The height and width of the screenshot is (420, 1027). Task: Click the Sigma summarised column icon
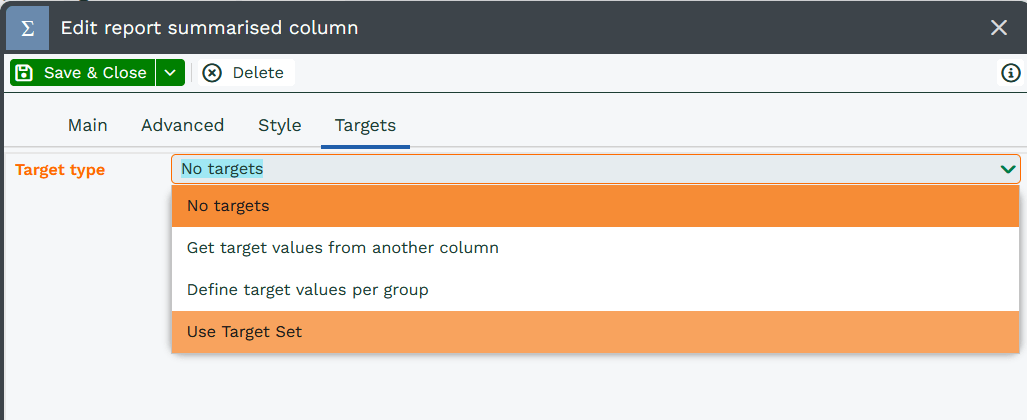(x=27, y=28)
